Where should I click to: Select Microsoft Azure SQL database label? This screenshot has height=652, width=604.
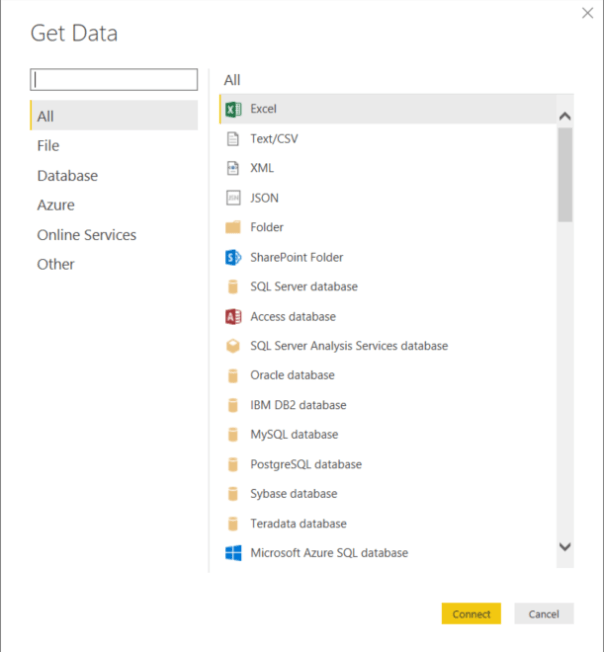point(329,553)
